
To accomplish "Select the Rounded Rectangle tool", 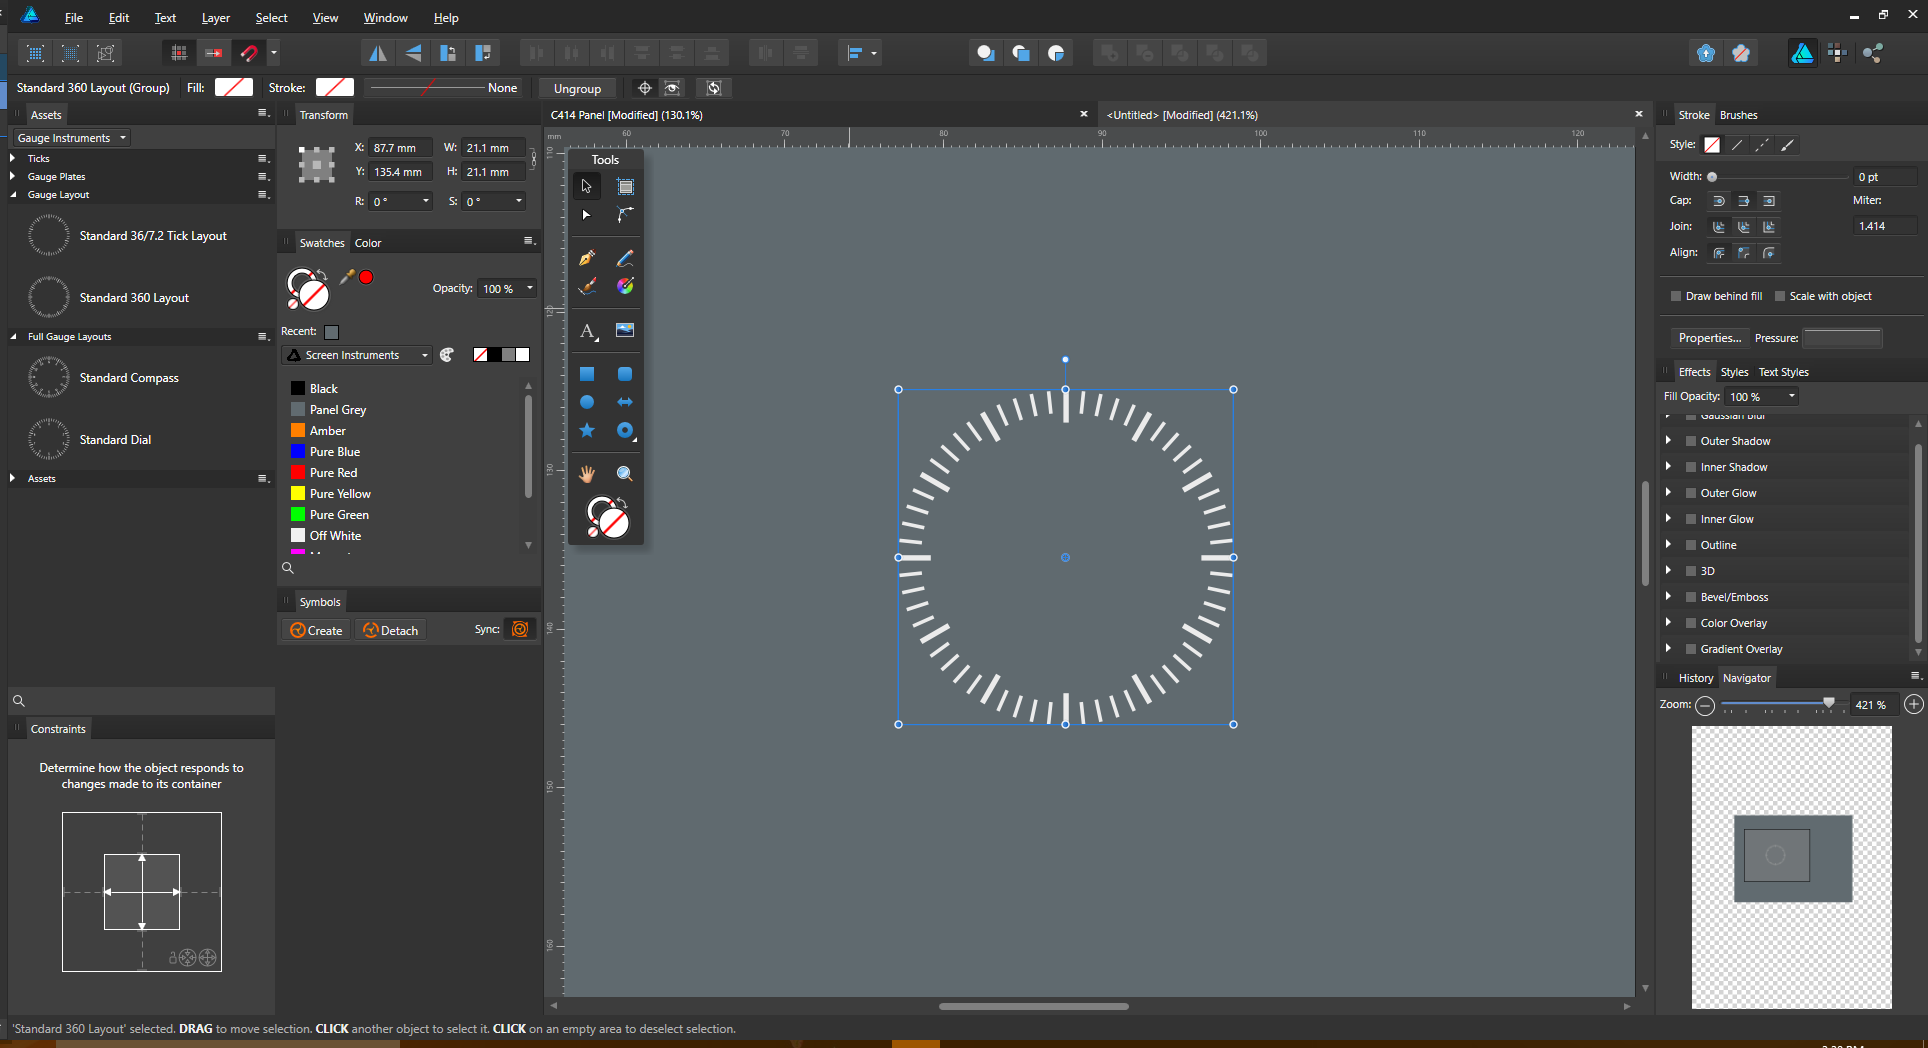I will click(x=625, y=374).
